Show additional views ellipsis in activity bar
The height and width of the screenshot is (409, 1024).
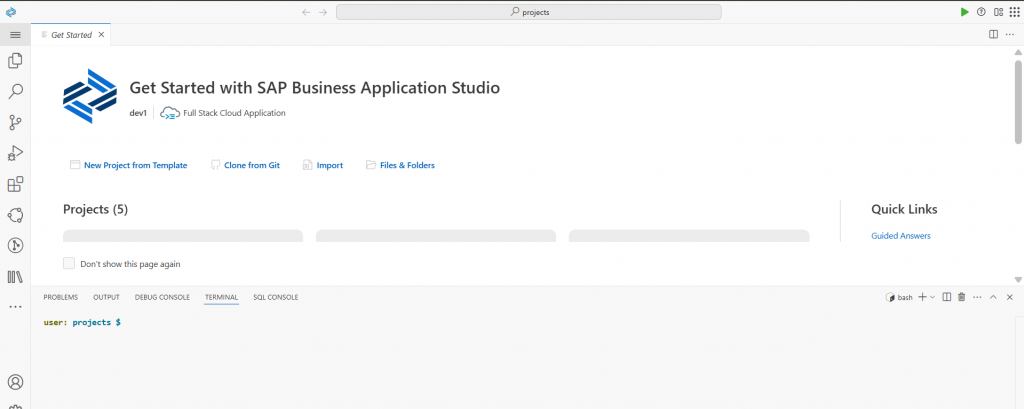[15, 306]
